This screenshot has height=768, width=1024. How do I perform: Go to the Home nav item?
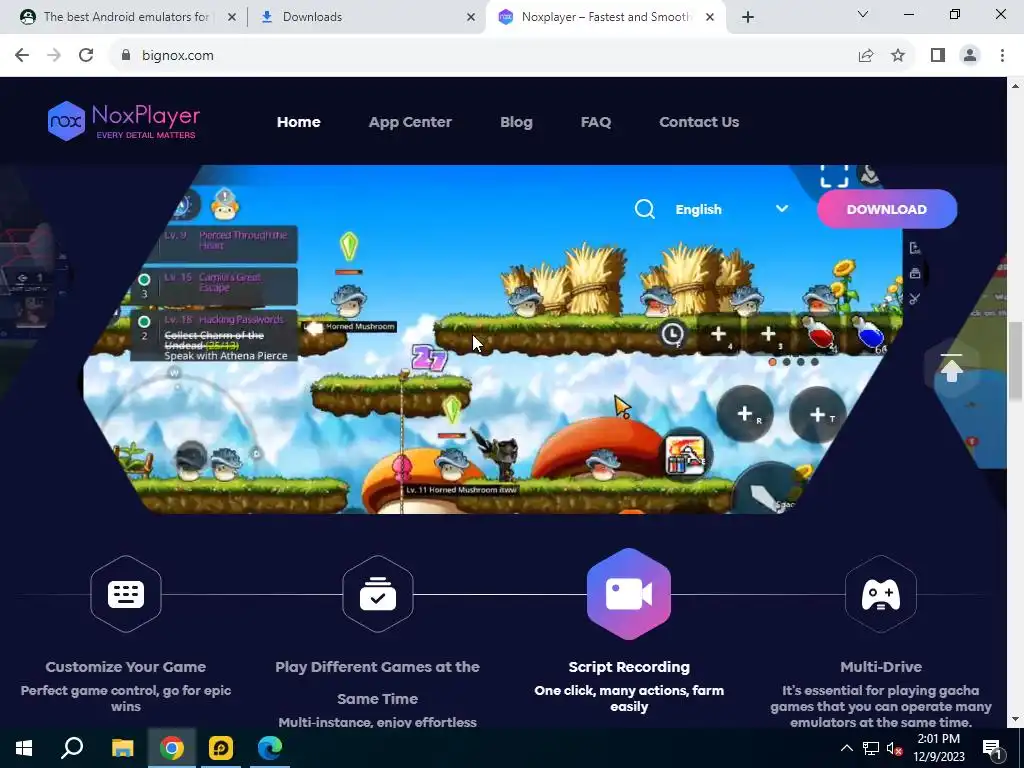pyautogui.click(x=298, y=121)
